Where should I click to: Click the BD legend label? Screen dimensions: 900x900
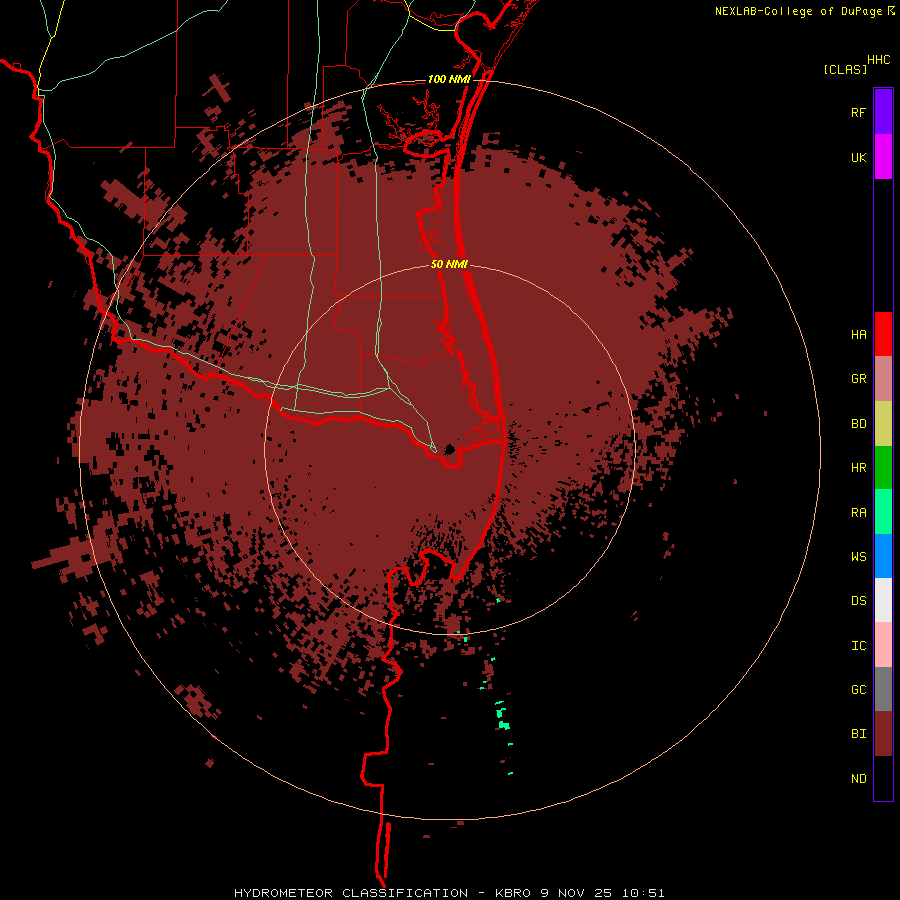pyautogui.click(x=858, y=424)
